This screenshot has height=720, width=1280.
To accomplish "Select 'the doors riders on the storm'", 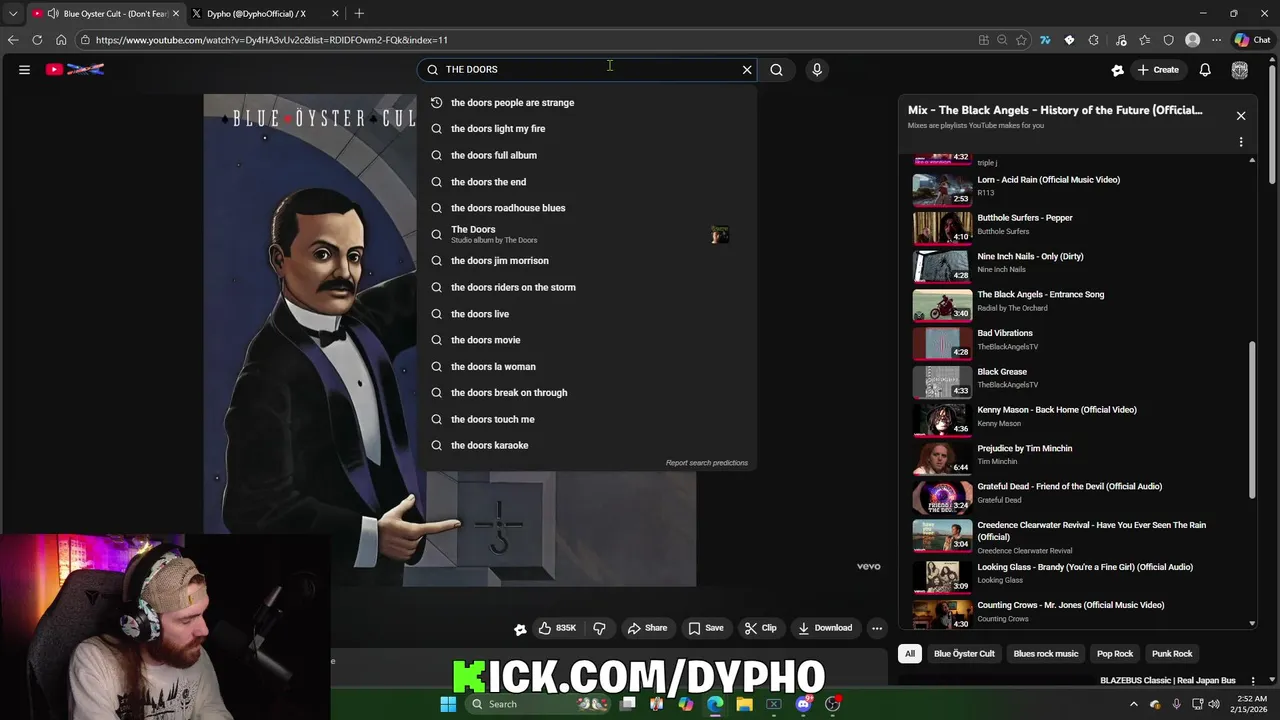I will 587,287.
